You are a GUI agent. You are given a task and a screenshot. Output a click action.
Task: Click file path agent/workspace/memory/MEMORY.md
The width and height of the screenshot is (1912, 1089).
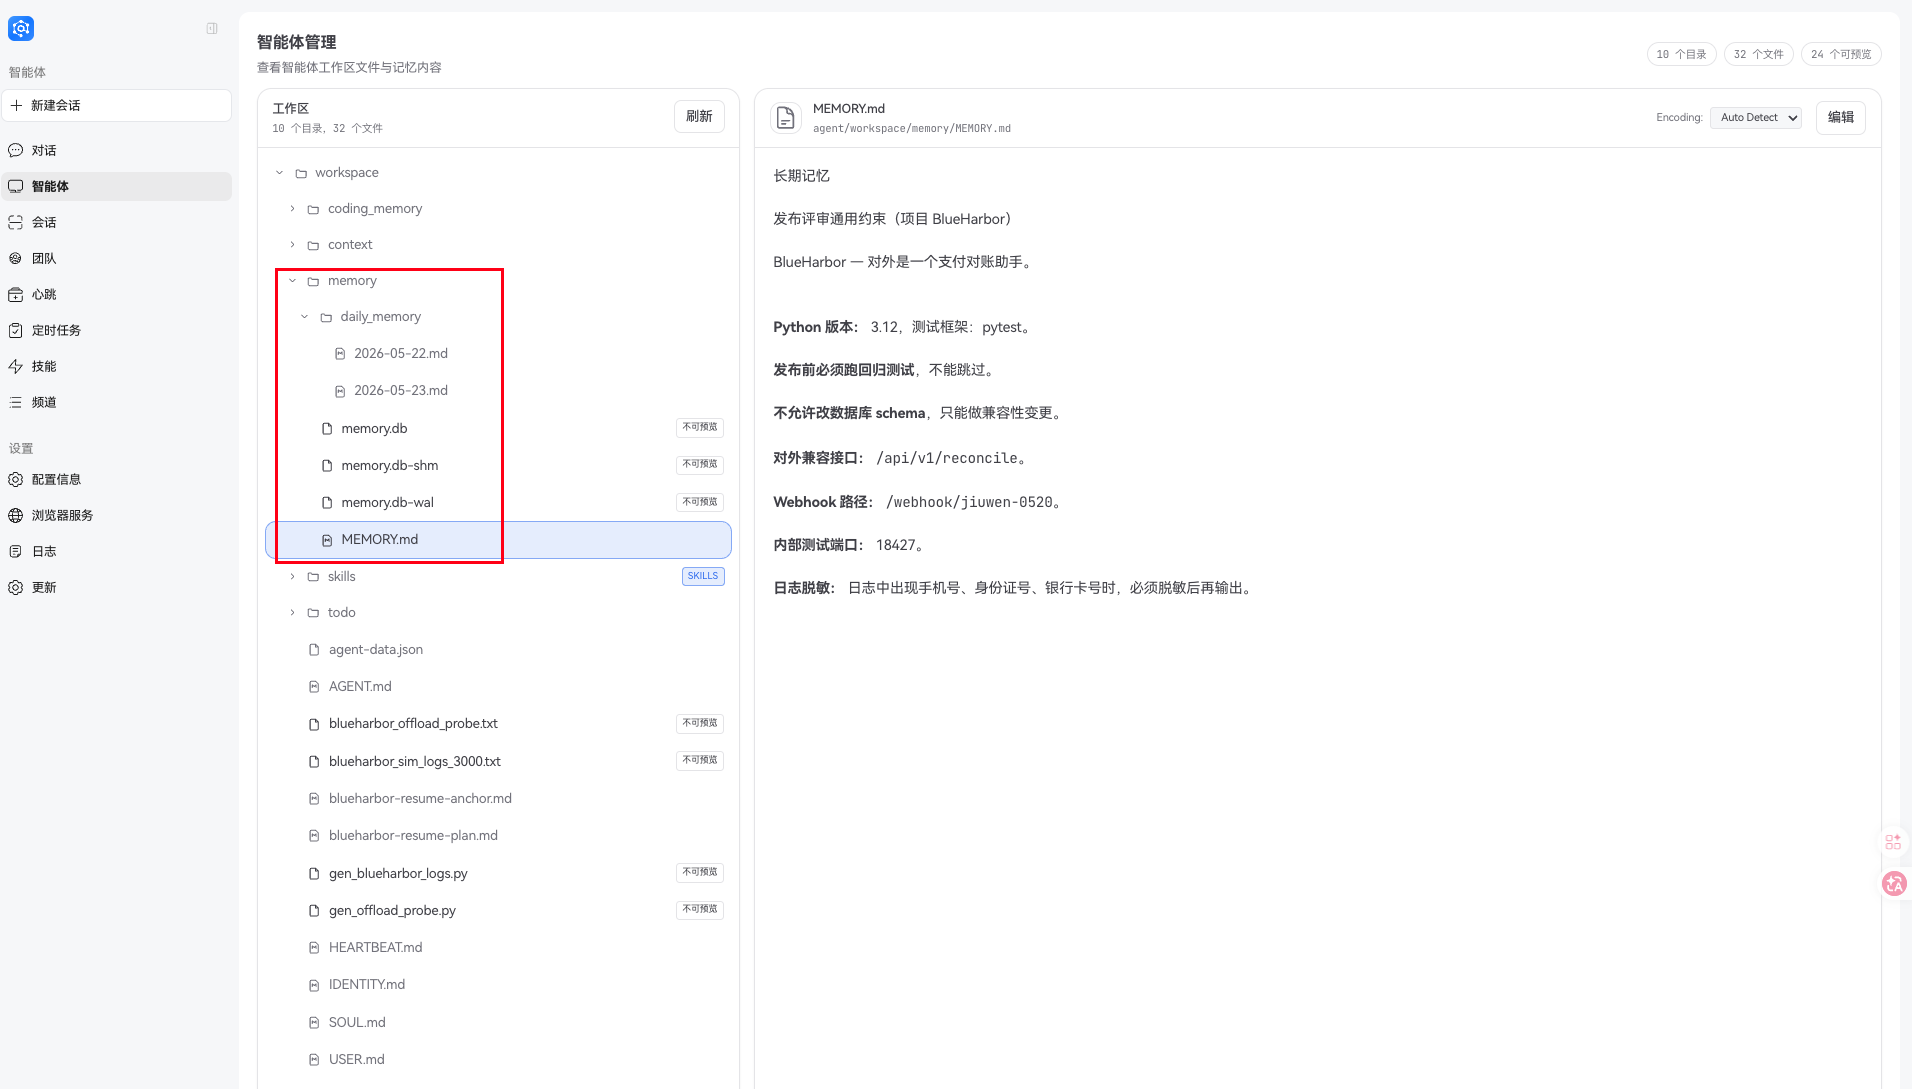click(912, 129)
